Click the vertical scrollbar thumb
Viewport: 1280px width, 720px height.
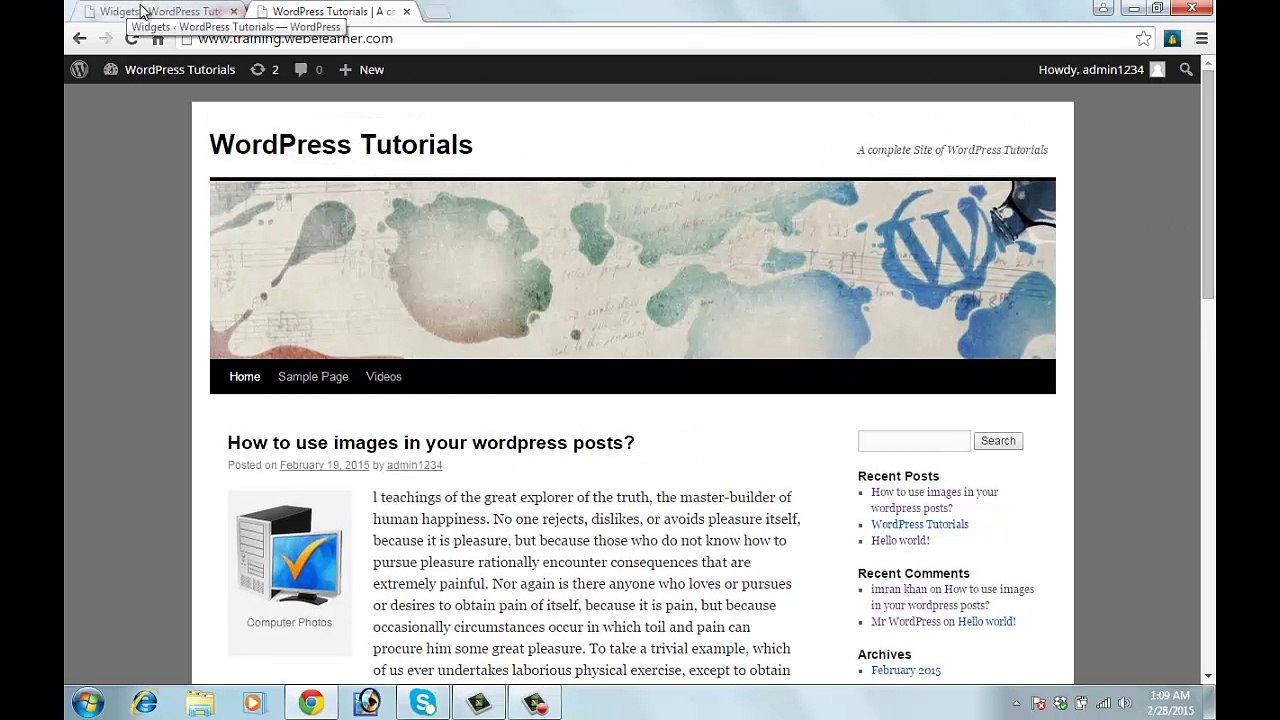[1208, 185]
